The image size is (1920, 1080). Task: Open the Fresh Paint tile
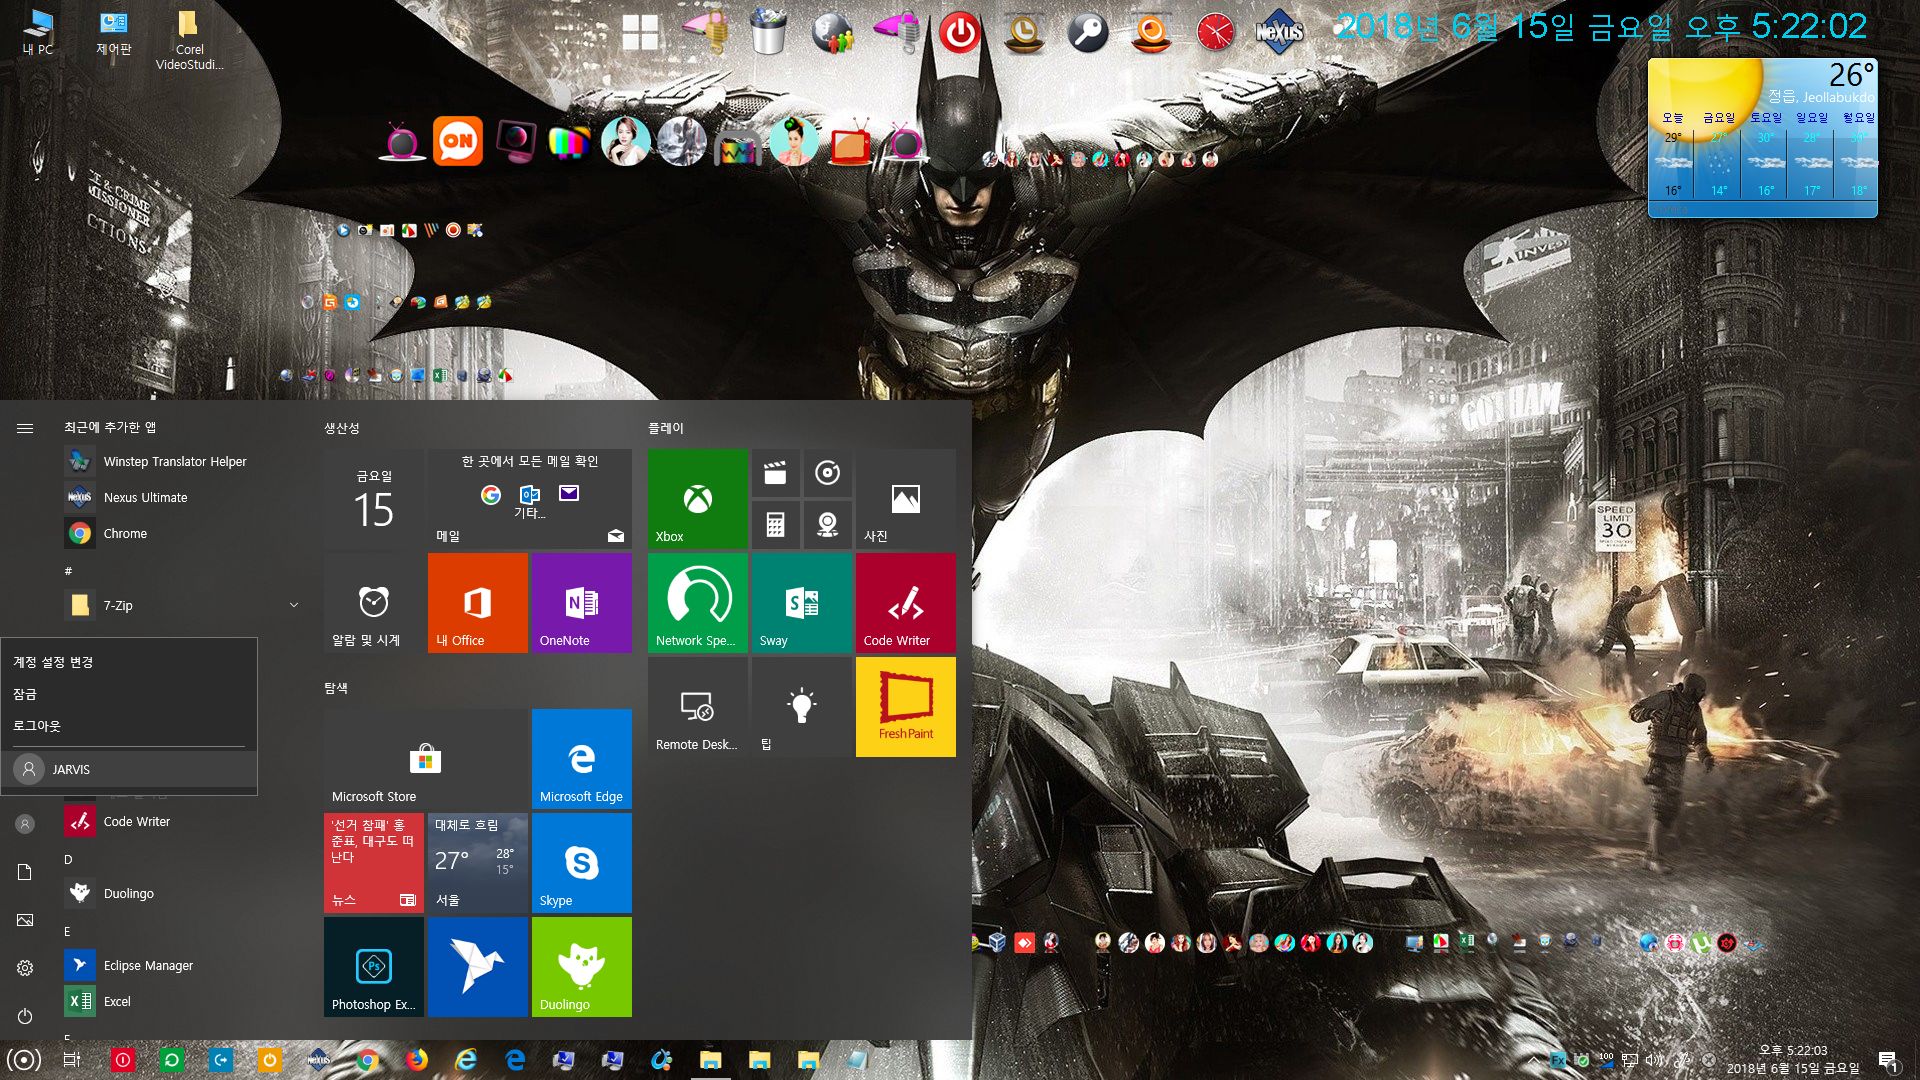point(905,707)
